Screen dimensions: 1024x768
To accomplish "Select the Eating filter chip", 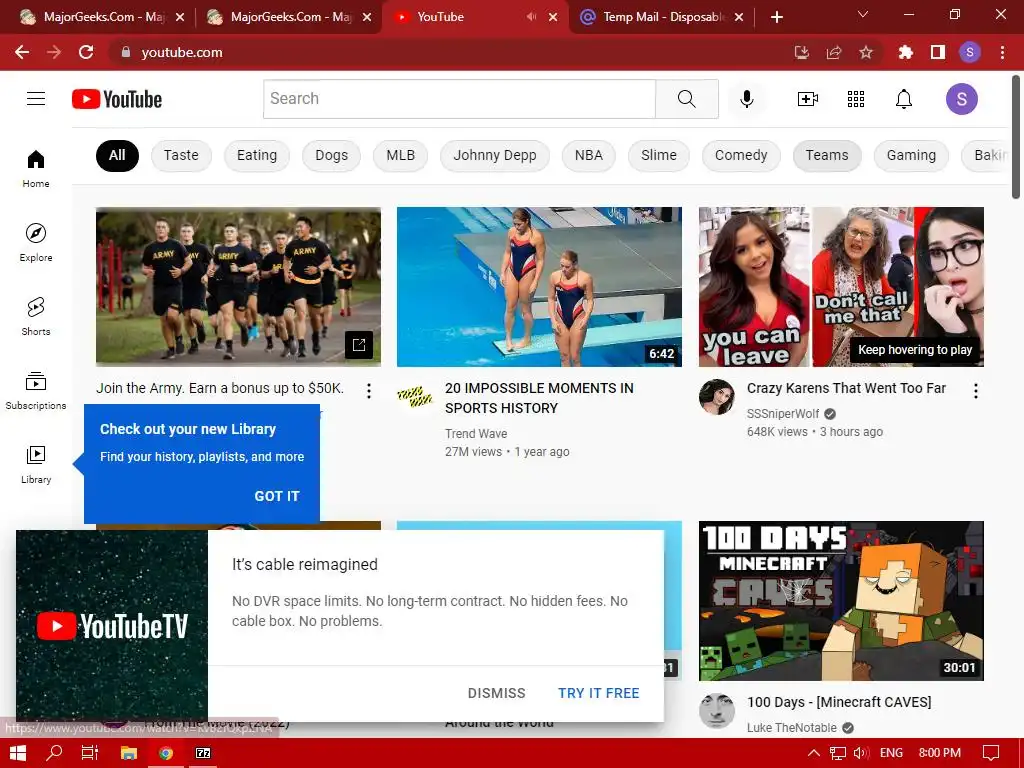I will 257,155.
